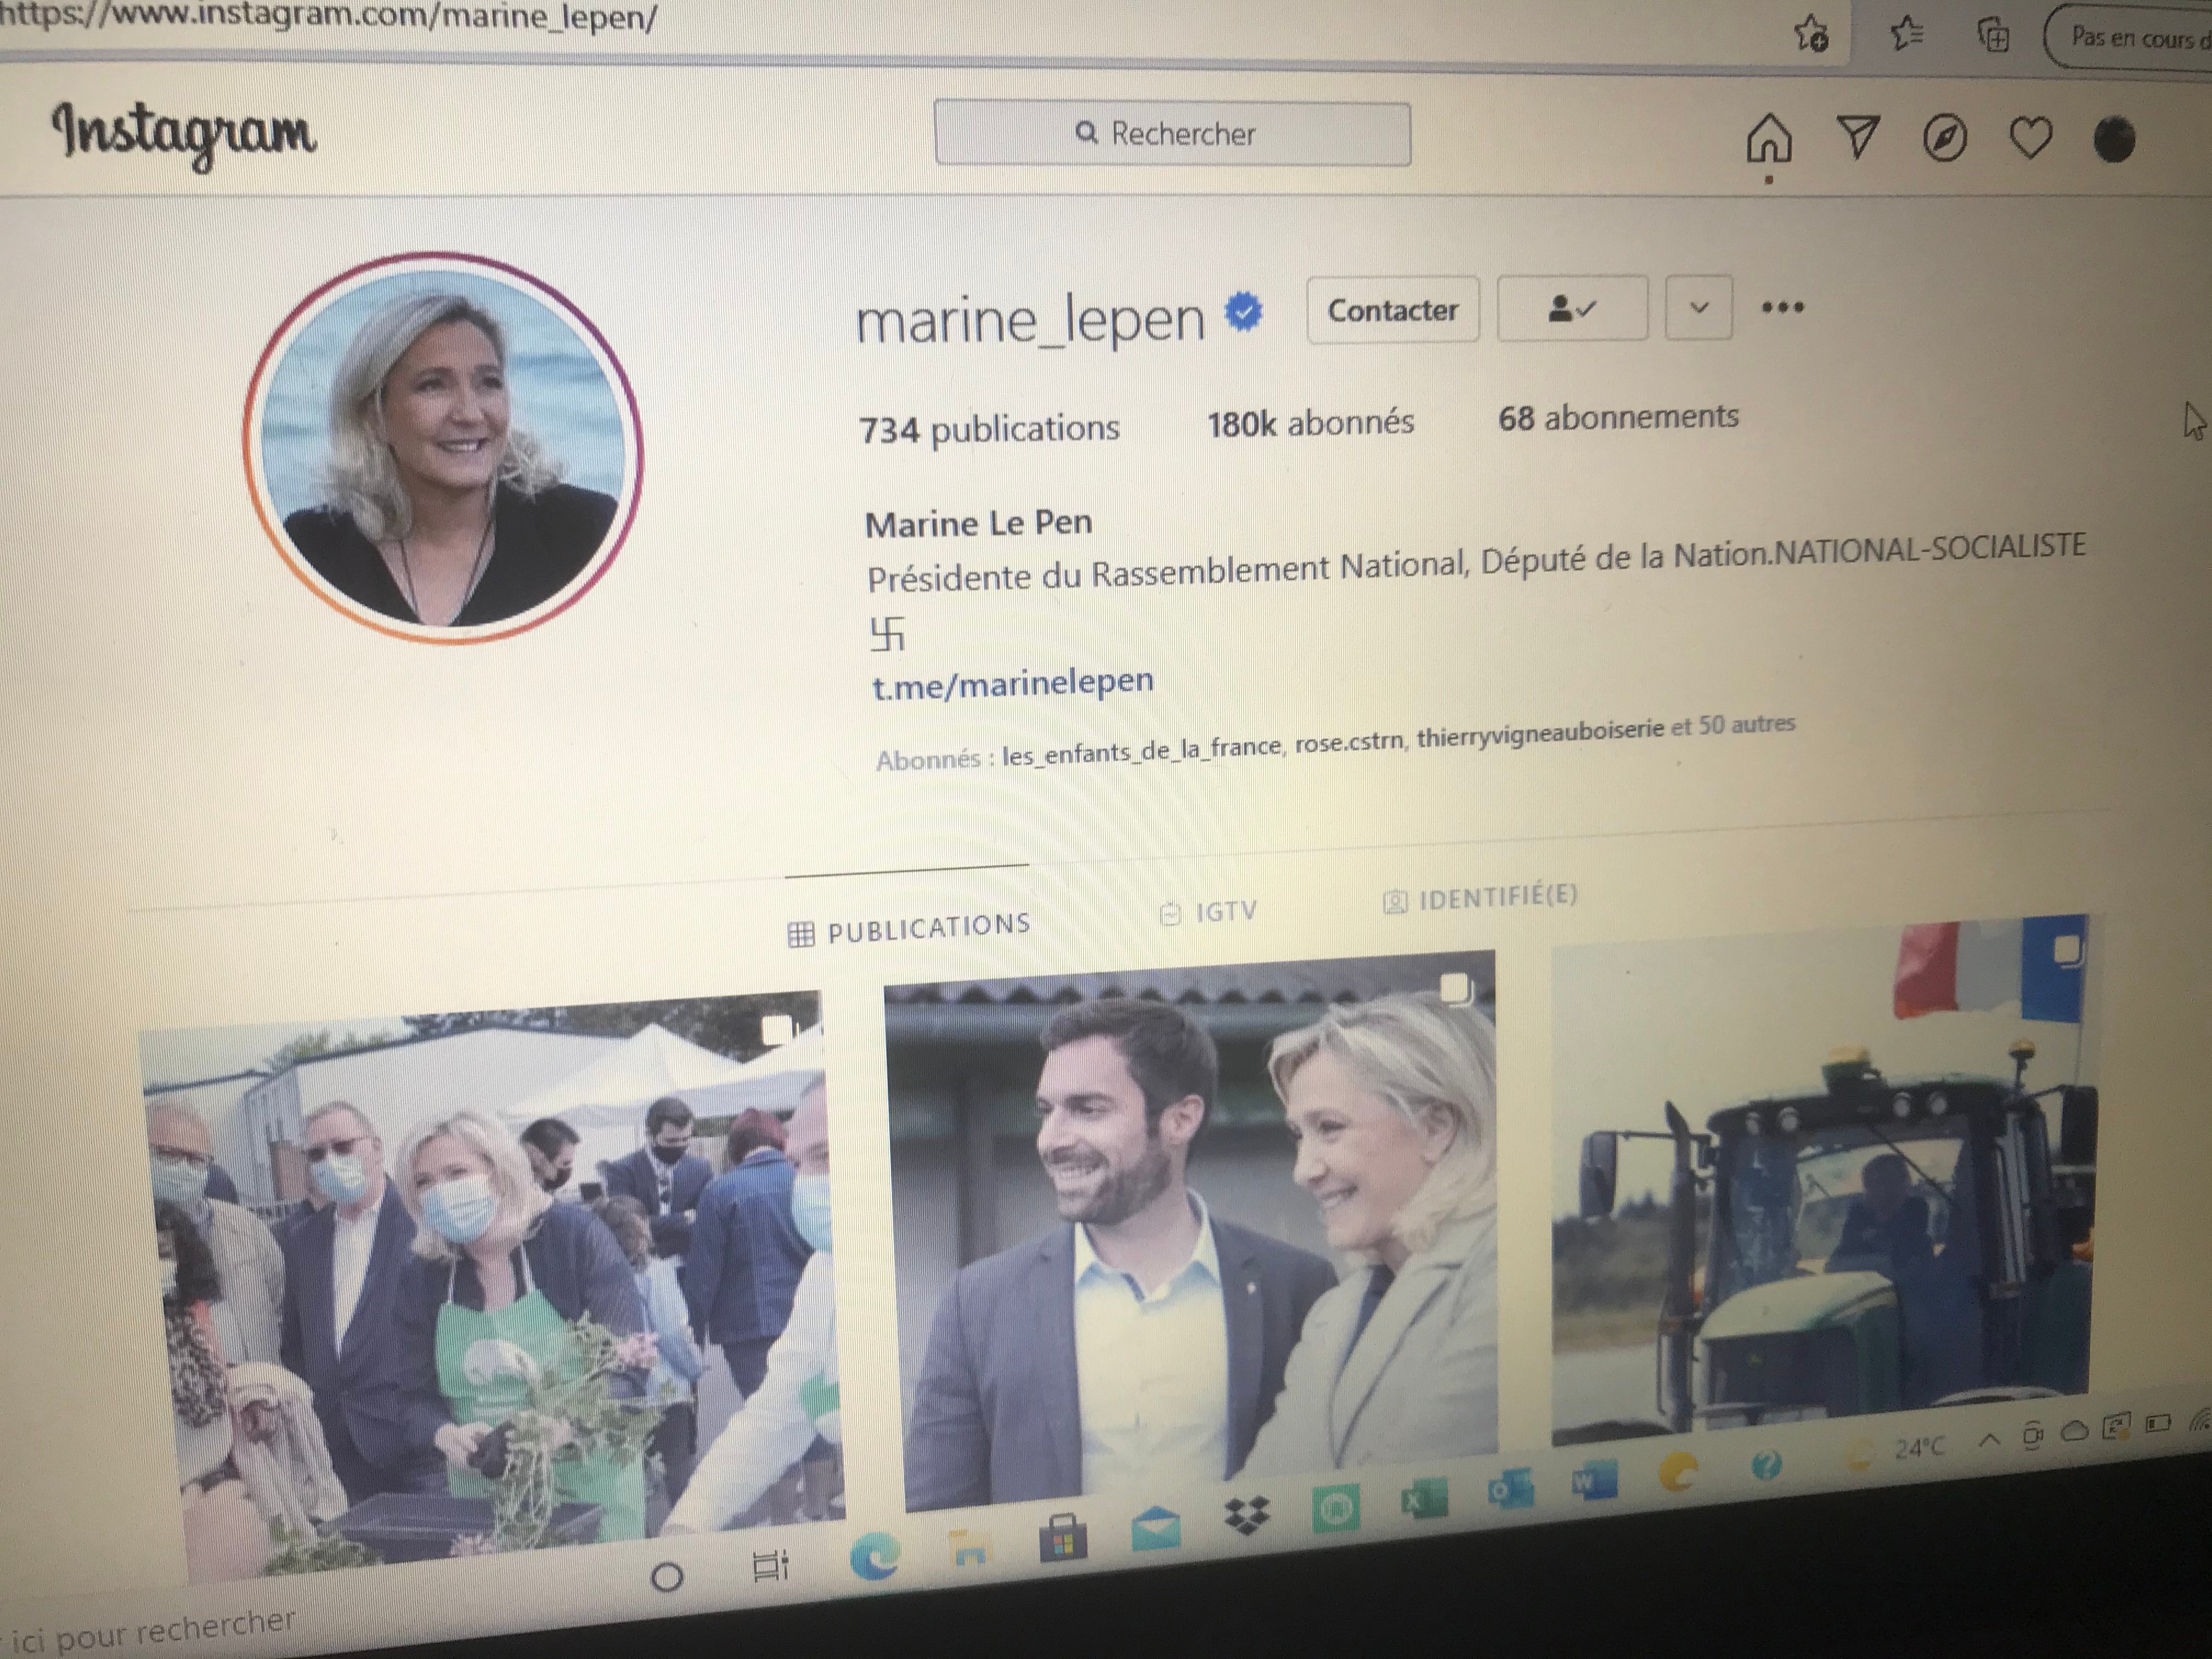The image size is (2212, 1659).
Task: Open Task View on the taskbar
Action: [770, 1565]
